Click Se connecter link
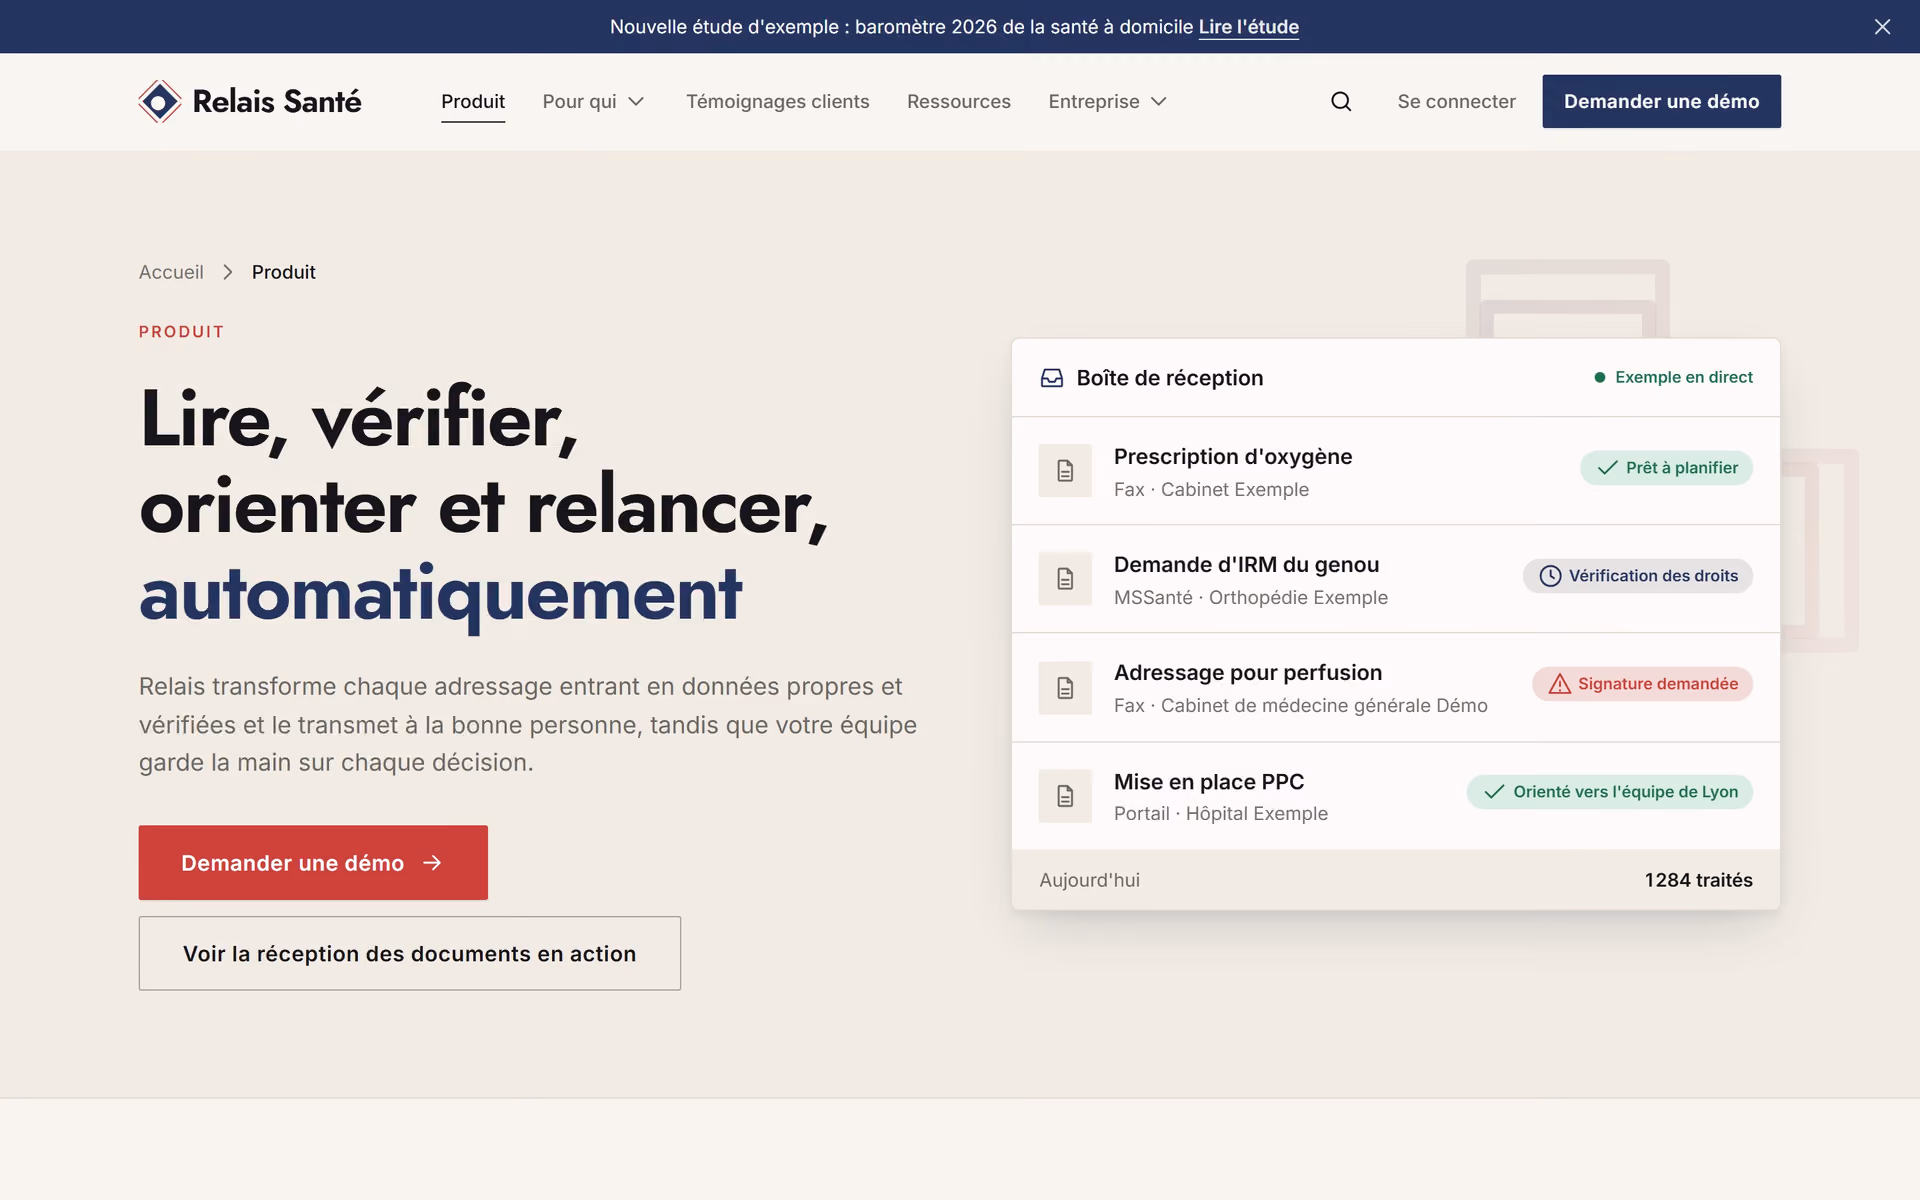 click(1456, 102)
